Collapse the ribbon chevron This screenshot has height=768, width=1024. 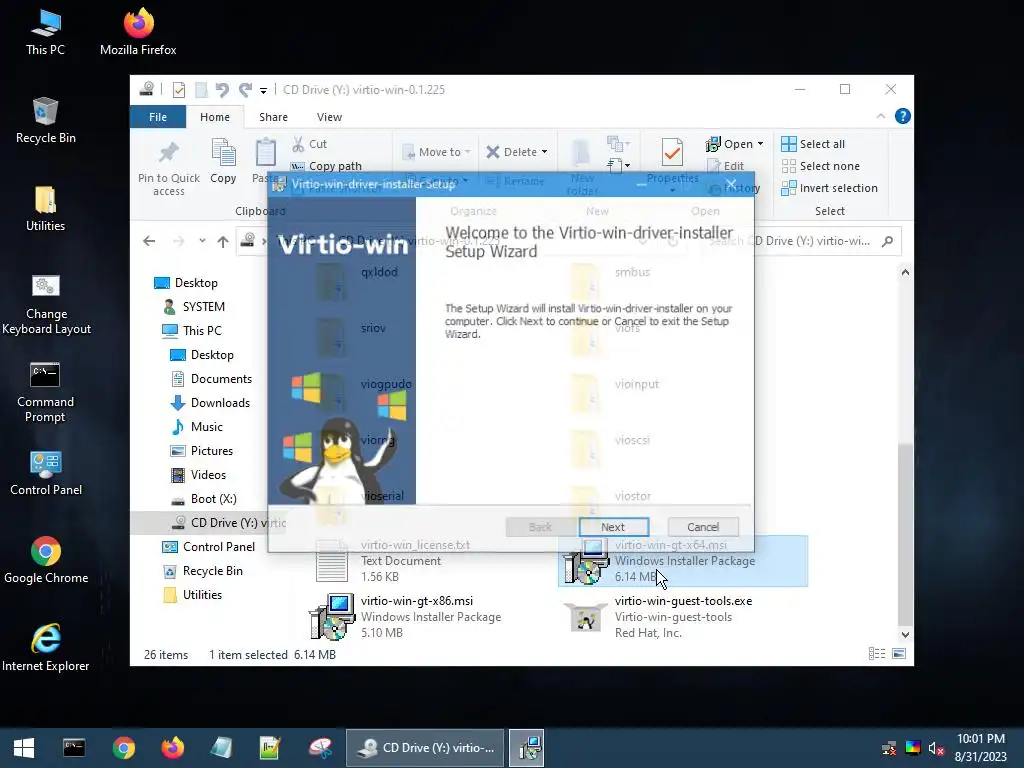pyautogui.click(x=880, y=116)
